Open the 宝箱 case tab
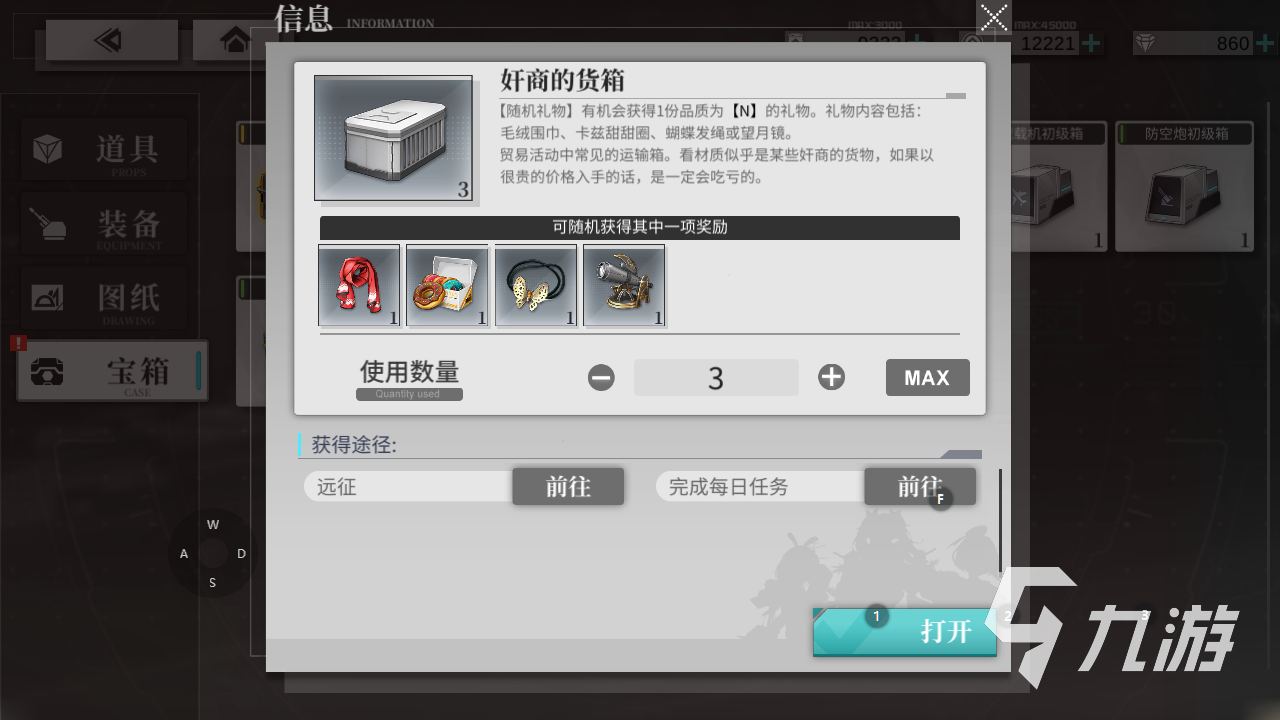The height and width of the screenshot is (720, 1280). point(112,371)
